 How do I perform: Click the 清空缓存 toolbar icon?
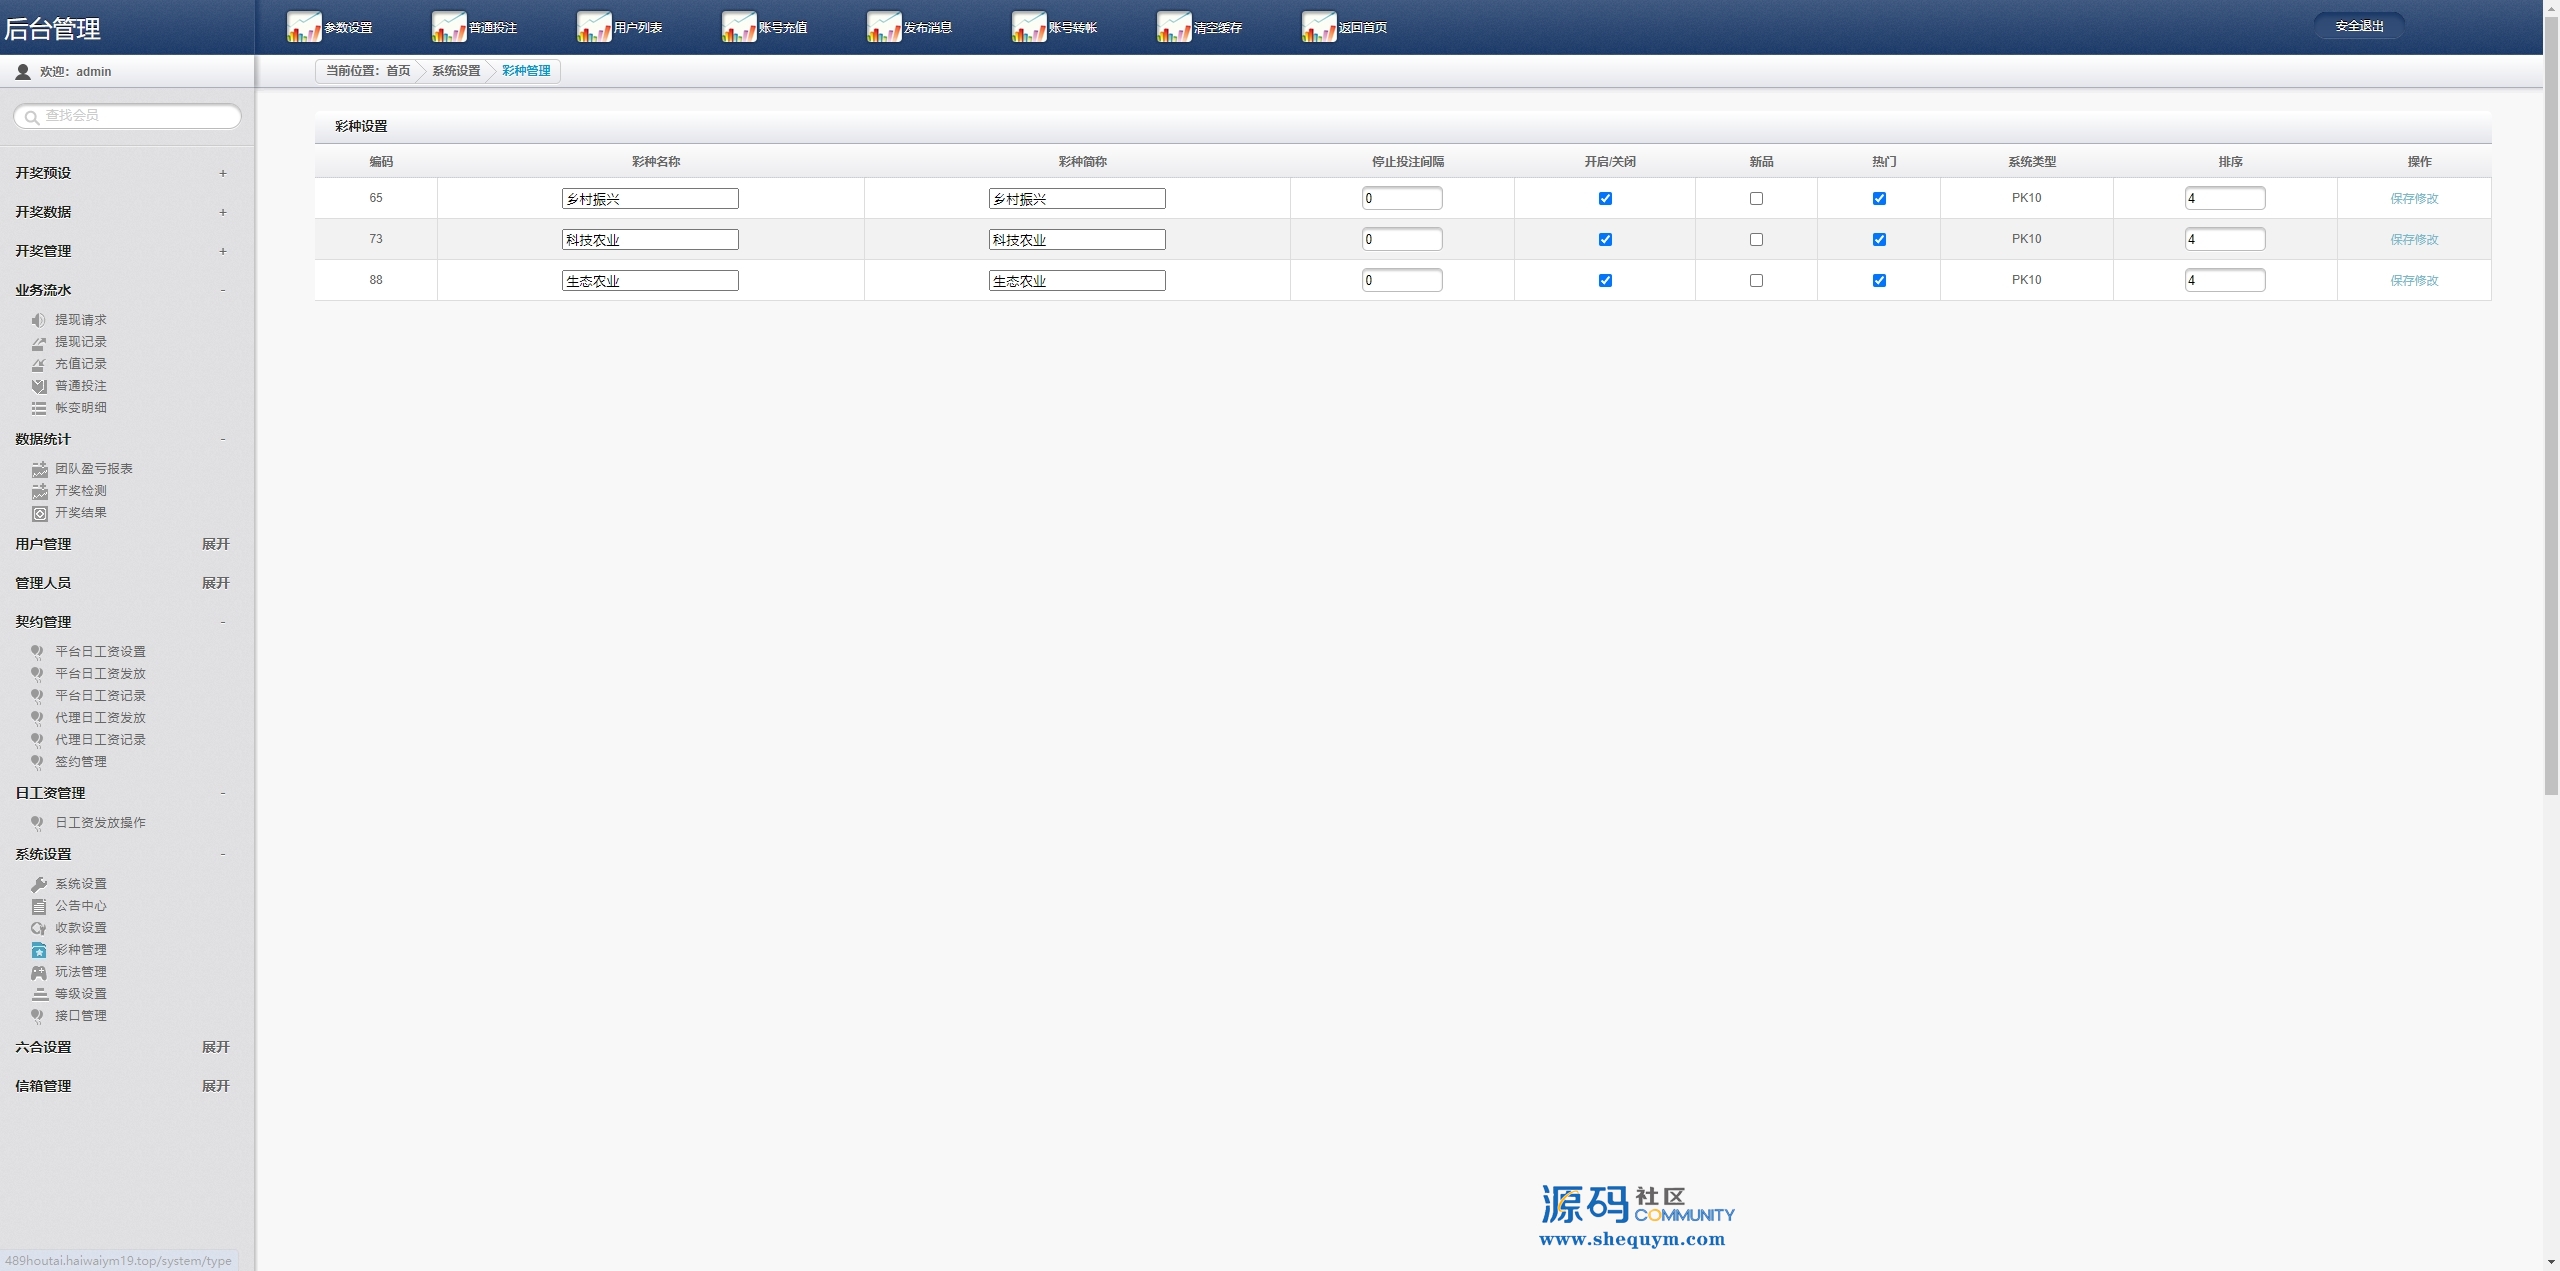(1173, 27)
